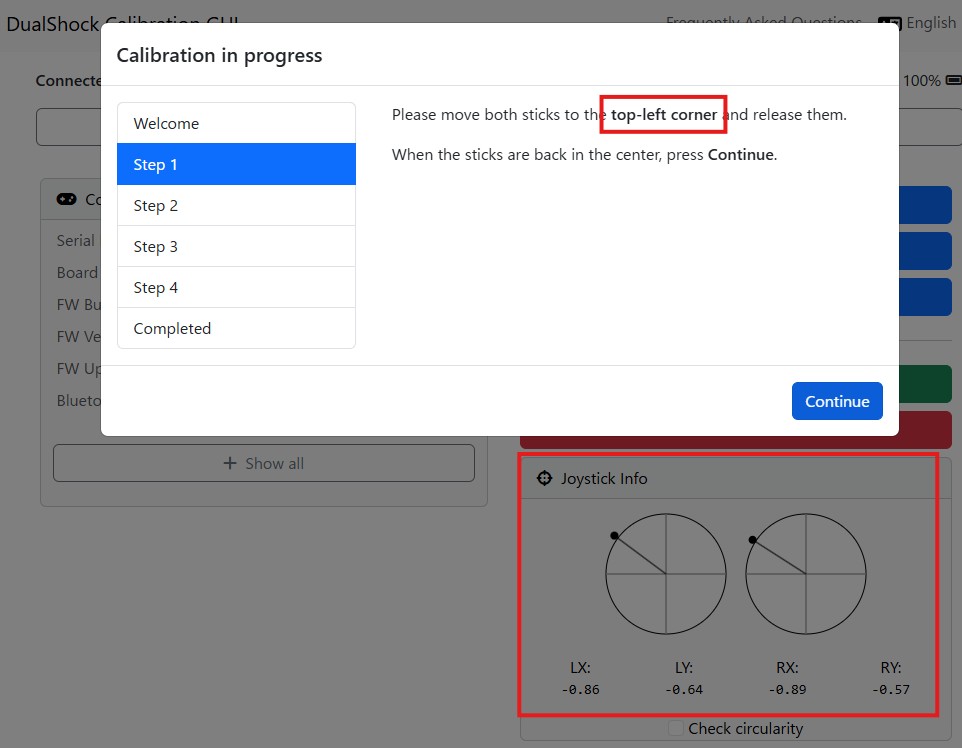This screenshot has width=962, height=748.
Task: Click the language icon beside English
Action: [889, 23]
